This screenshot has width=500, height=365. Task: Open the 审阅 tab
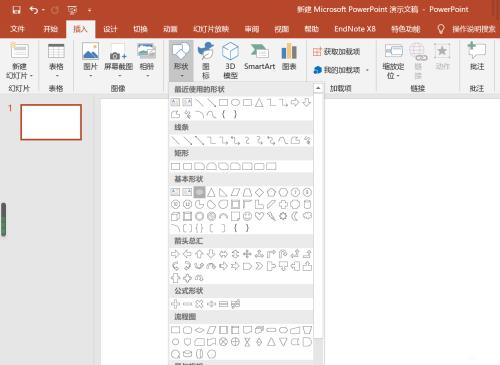(x=252, y=29)
